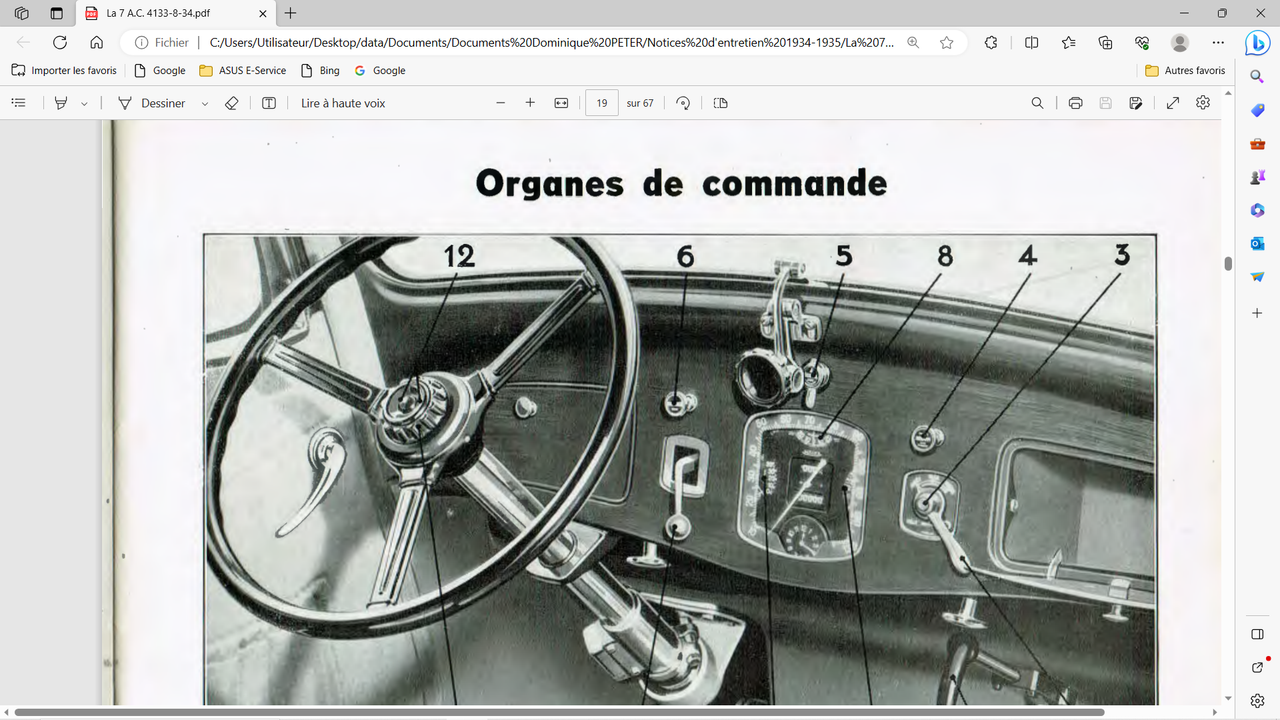Open browser extensions menu
This screenshot has height=720, width=1280.
coord(991,42)
